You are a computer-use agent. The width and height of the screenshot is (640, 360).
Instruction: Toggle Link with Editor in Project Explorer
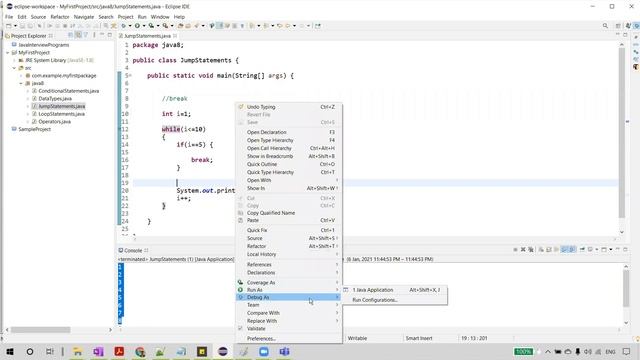click(x=78, y=35)
